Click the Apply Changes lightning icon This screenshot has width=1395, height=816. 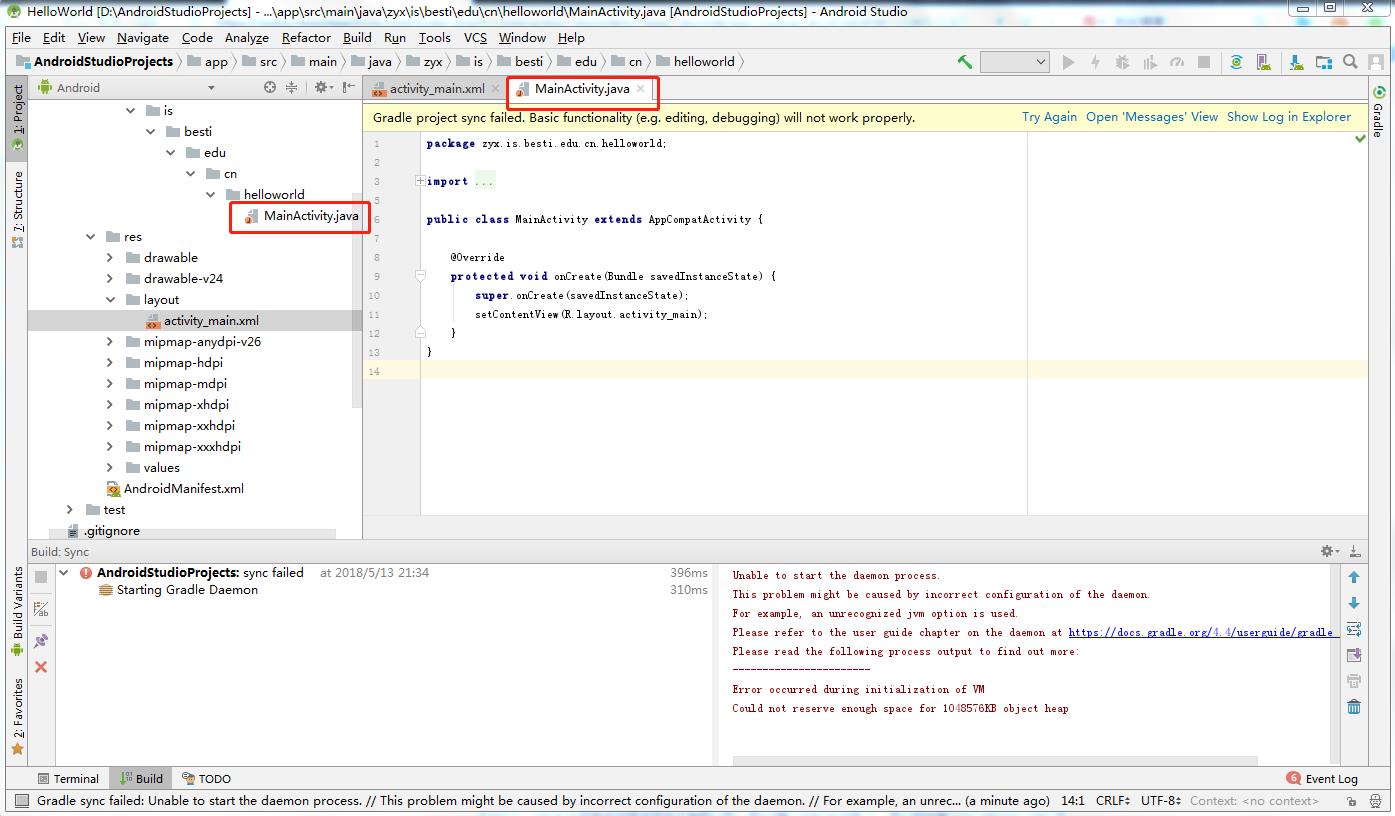point(1095,62)
